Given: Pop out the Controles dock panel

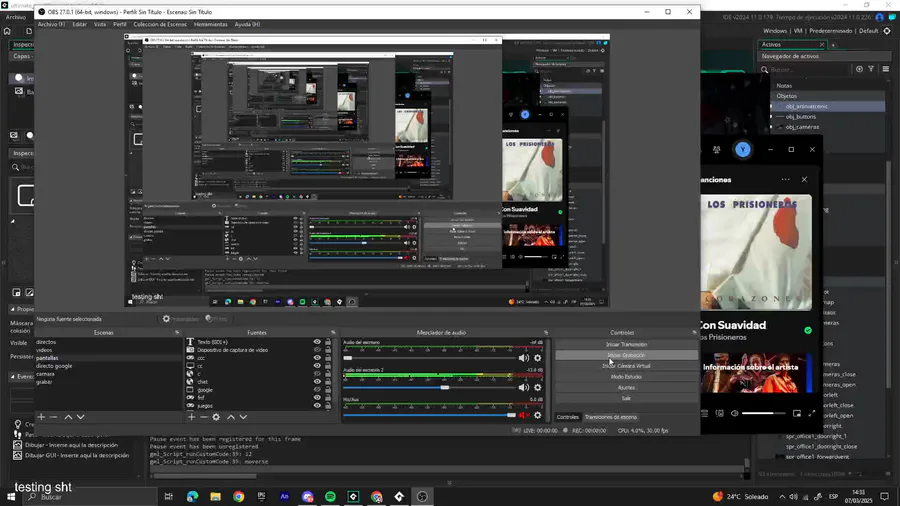Looking at the screenshot, I should 695,333.
